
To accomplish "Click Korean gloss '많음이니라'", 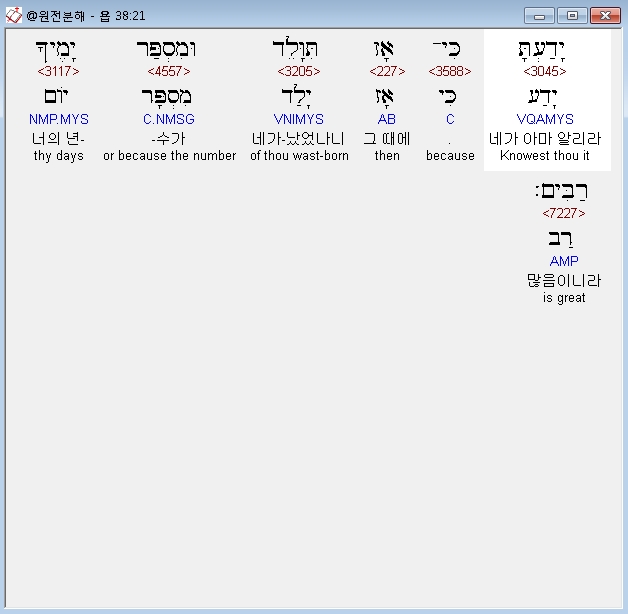I will point(564,280).
